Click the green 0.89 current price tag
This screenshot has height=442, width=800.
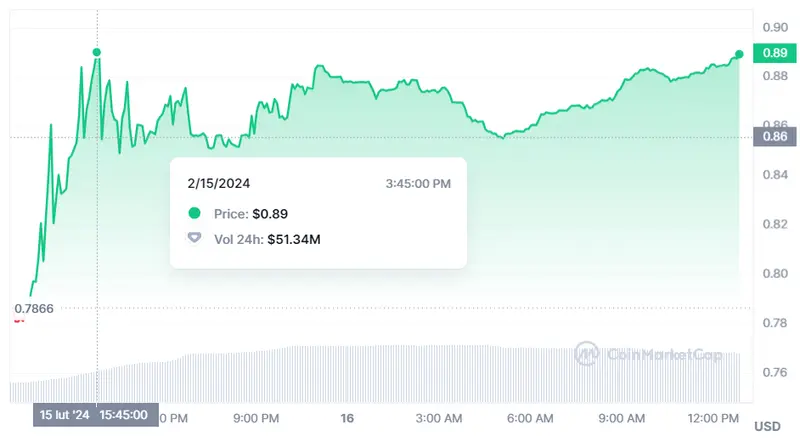coord(773,54)
